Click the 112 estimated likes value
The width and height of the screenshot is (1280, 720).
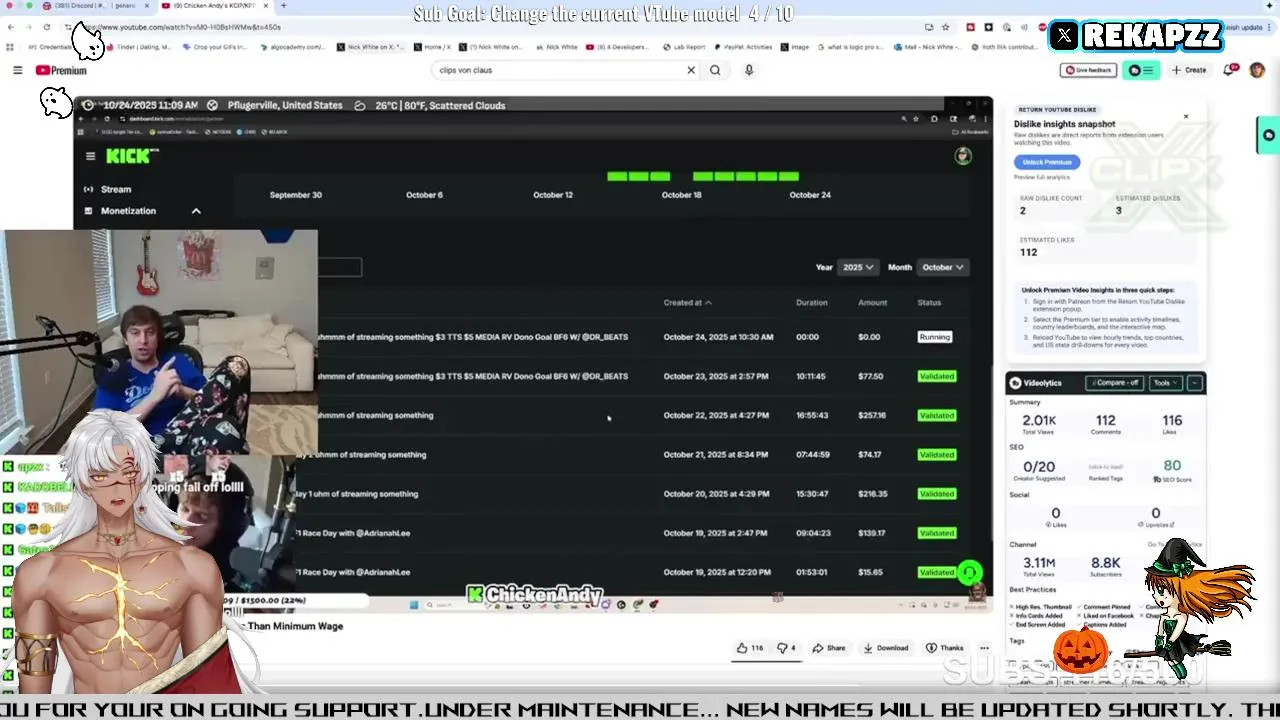coord(1028,252)
